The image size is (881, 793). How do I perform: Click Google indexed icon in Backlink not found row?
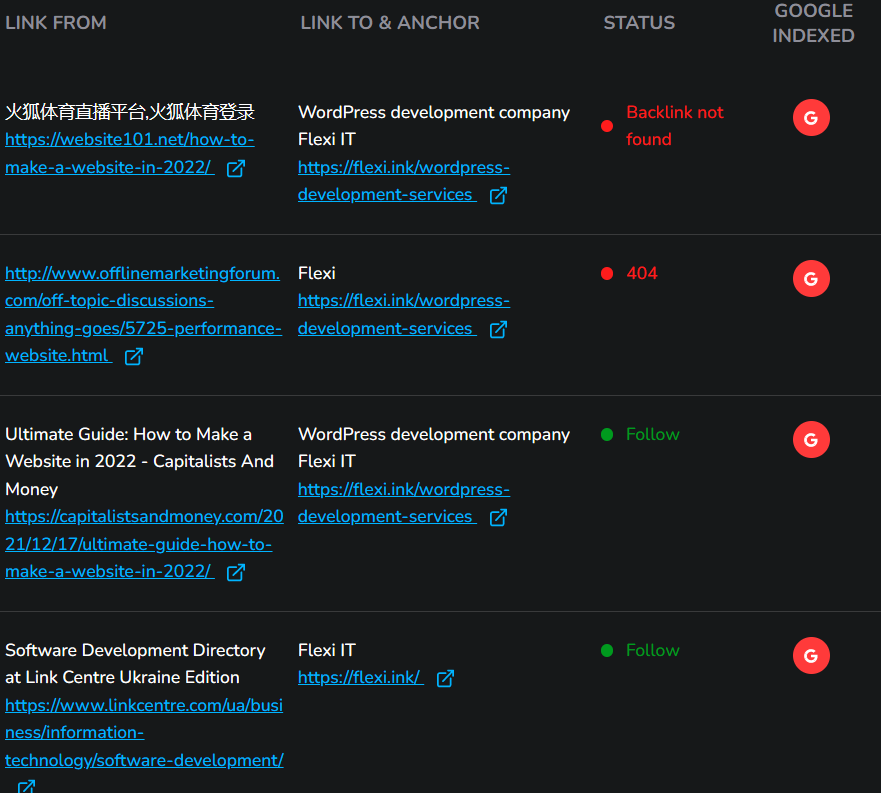pos(811,117)
